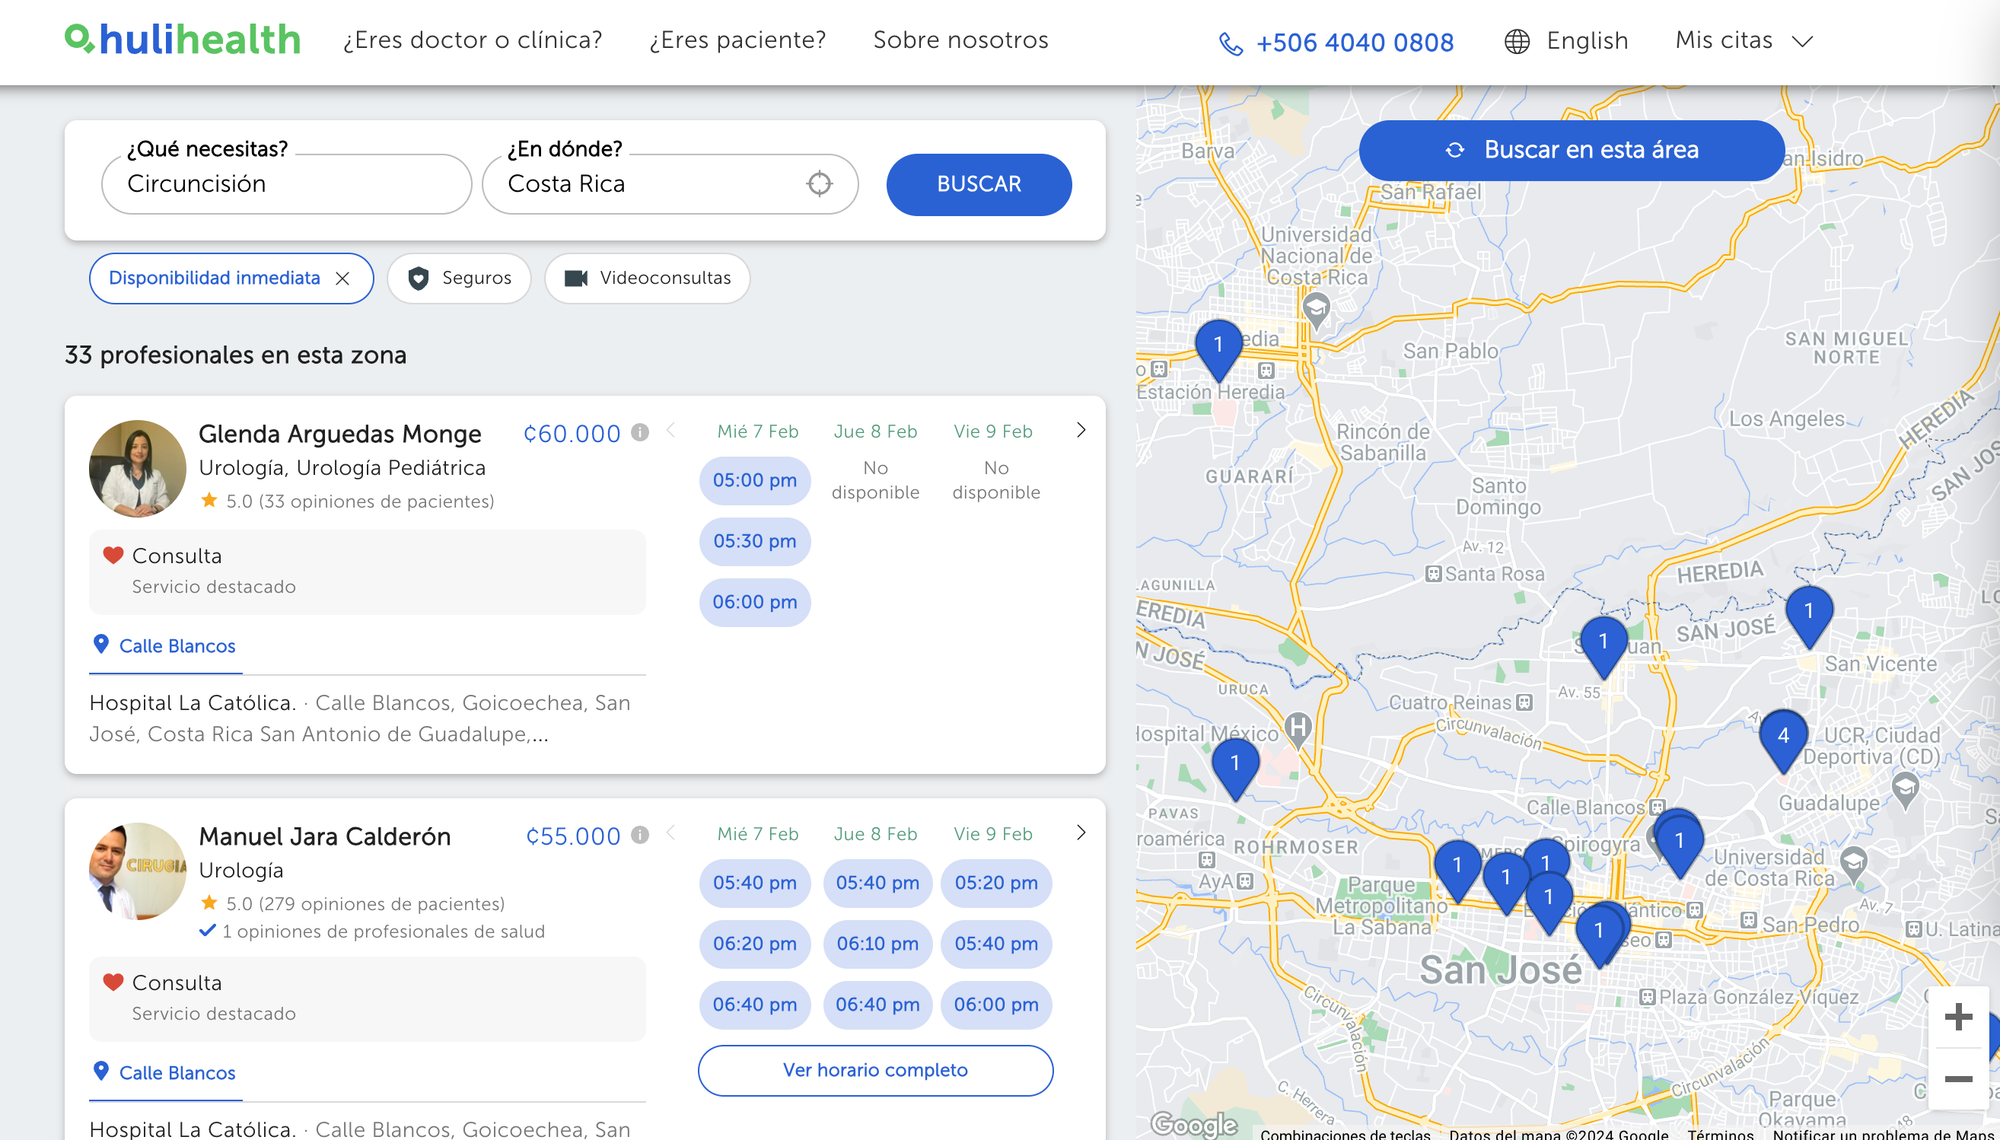Click the huli health logo
Screen dimensions: 2000x1140
[183, 40]
